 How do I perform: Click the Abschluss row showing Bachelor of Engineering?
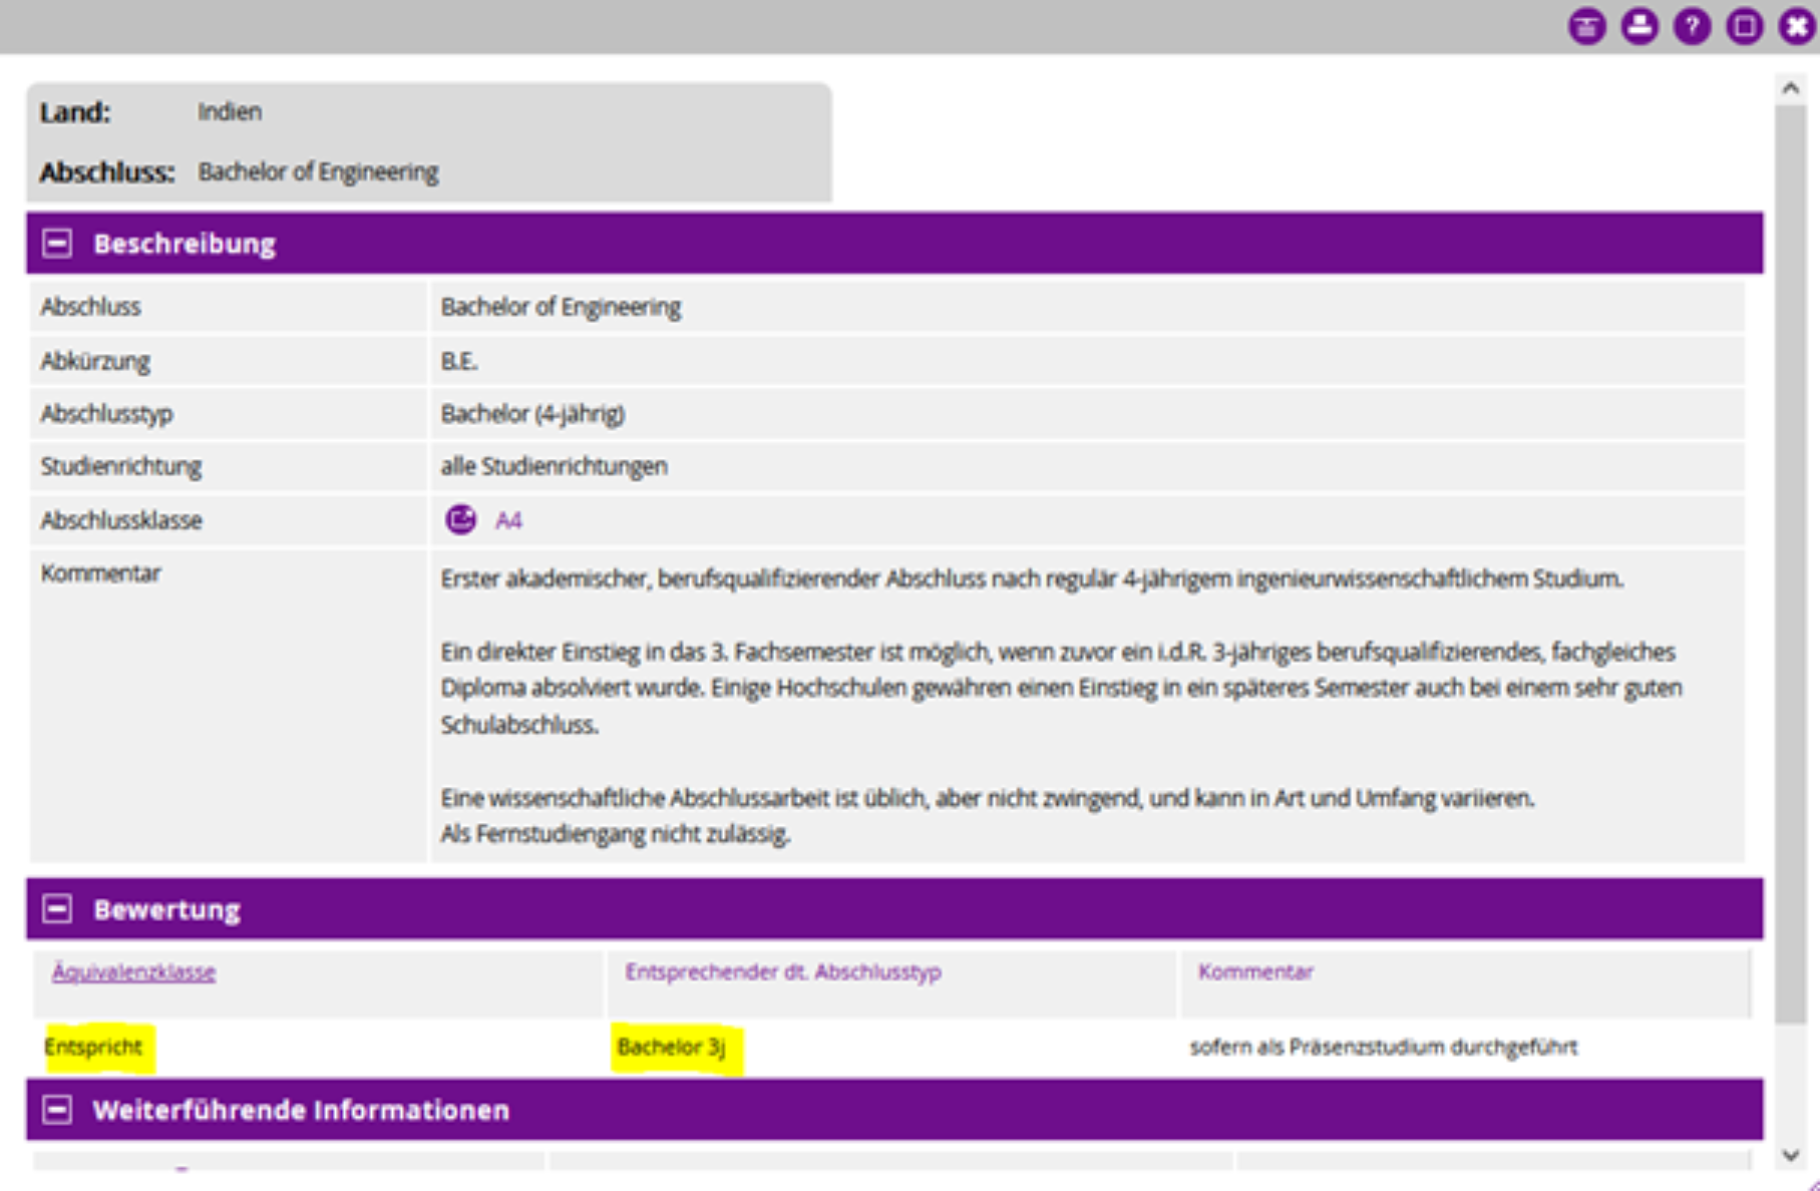pyautogui.click(x=562, y=306)
